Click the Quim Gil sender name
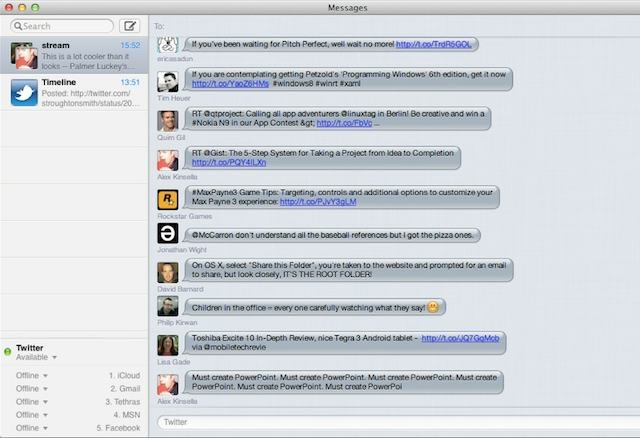 click(x=171, y=138)
